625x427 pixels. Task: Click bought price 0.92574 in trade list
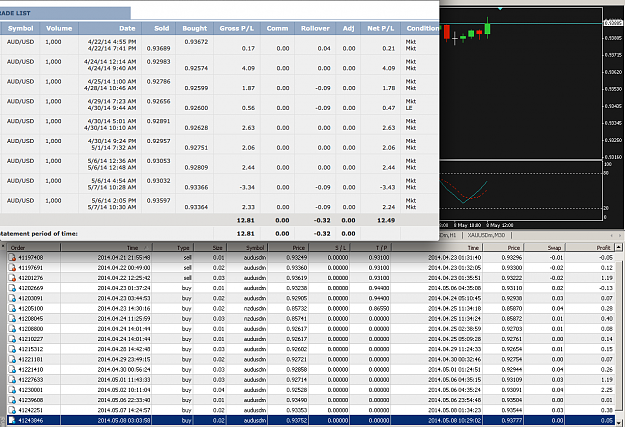tap(196, 68)
